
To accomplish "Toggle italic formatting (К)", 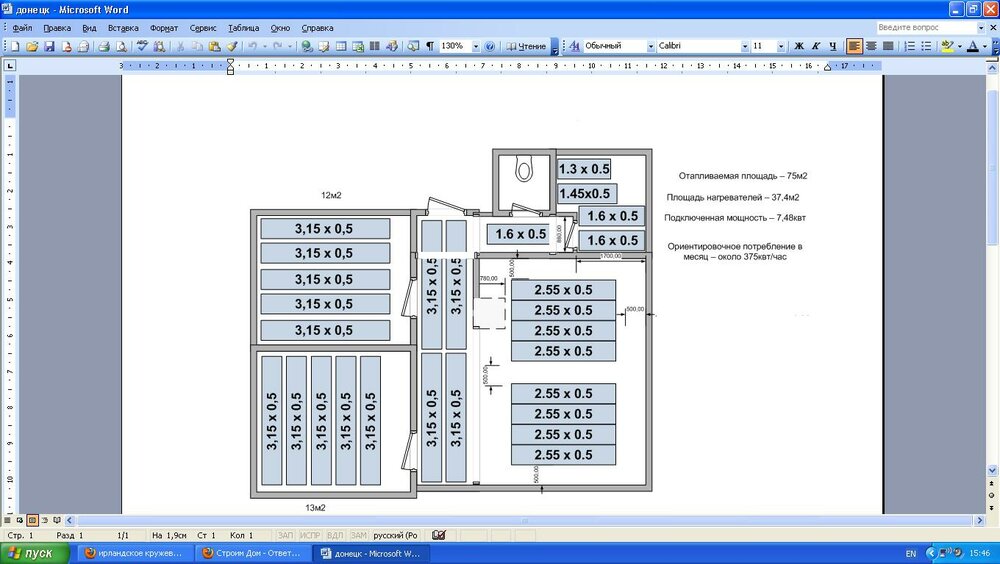I will (815, 46).
